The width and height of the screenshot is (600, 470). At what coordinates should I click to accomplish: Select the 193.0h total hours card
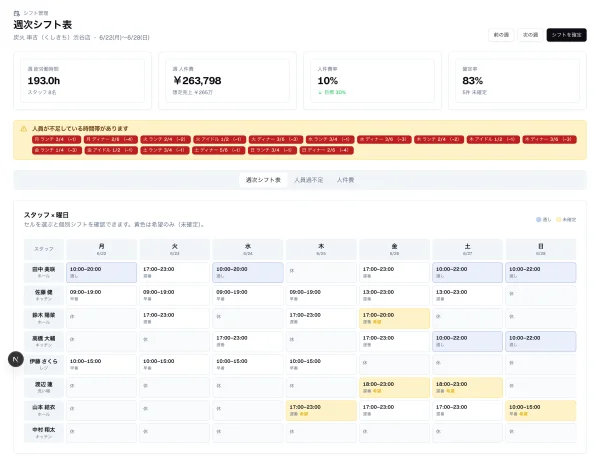(x=82, y=81)
